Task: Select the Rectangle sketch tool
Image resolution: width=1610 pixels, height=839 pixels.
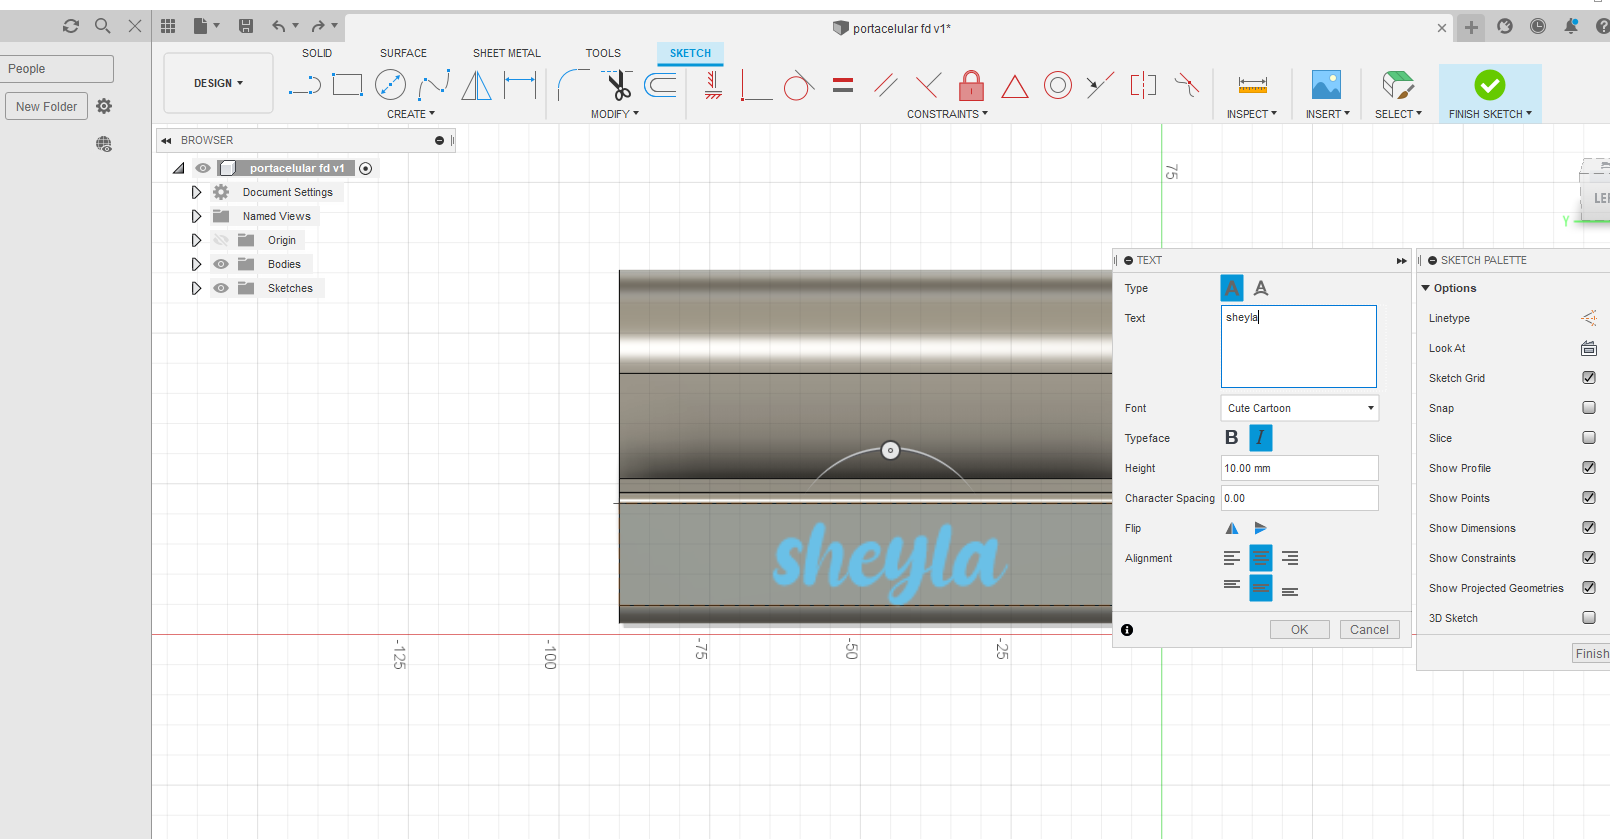Action: [347, 85]
